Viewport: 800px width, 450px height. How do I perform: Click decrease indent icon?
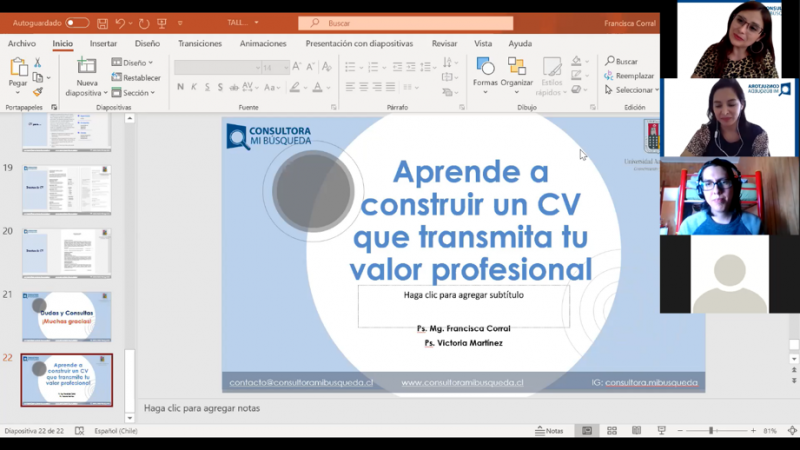[397, 67]
